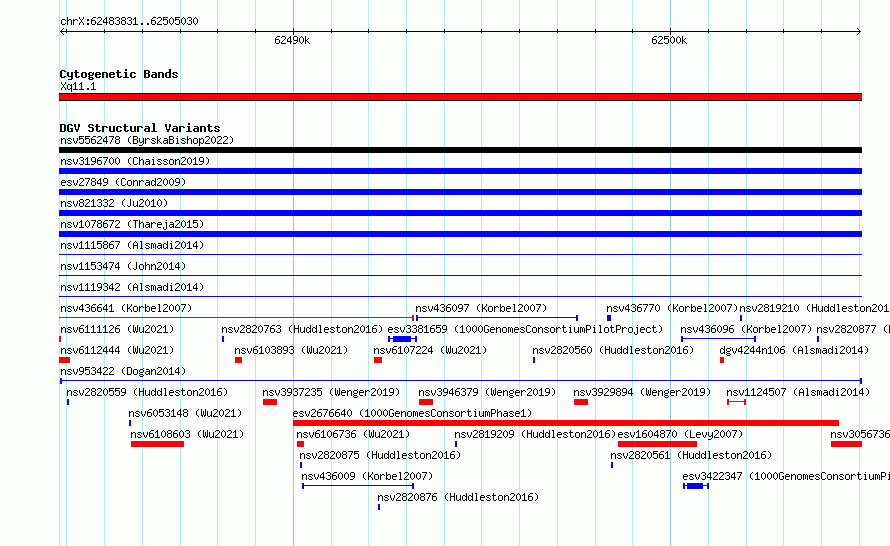Click esv3422347 variant label
This screenshot has height=546, width=890.
coord(786,476)
